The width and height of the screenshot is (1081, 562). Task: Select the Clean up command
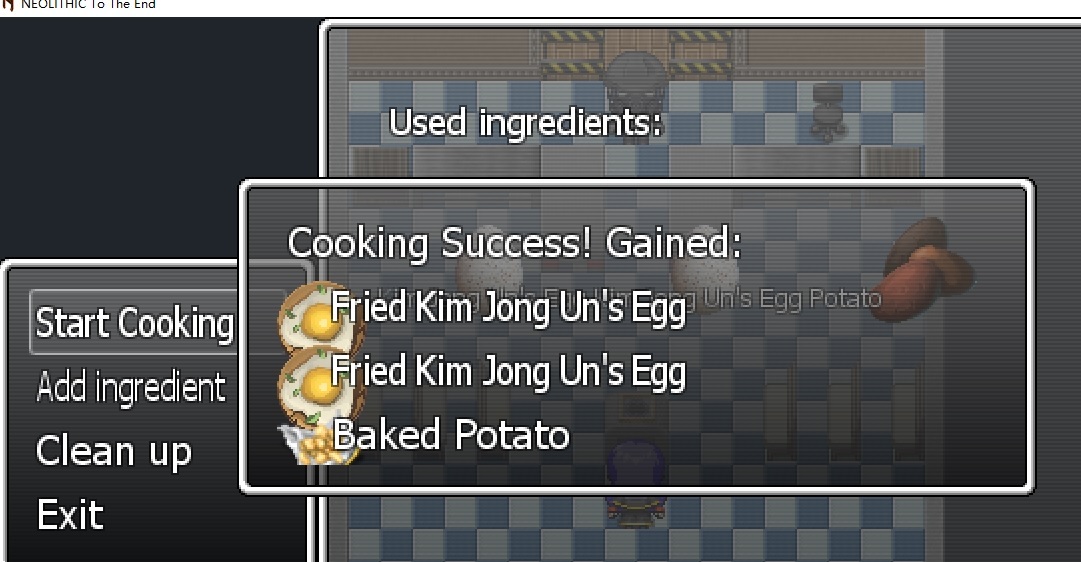(x=114, y=451)
